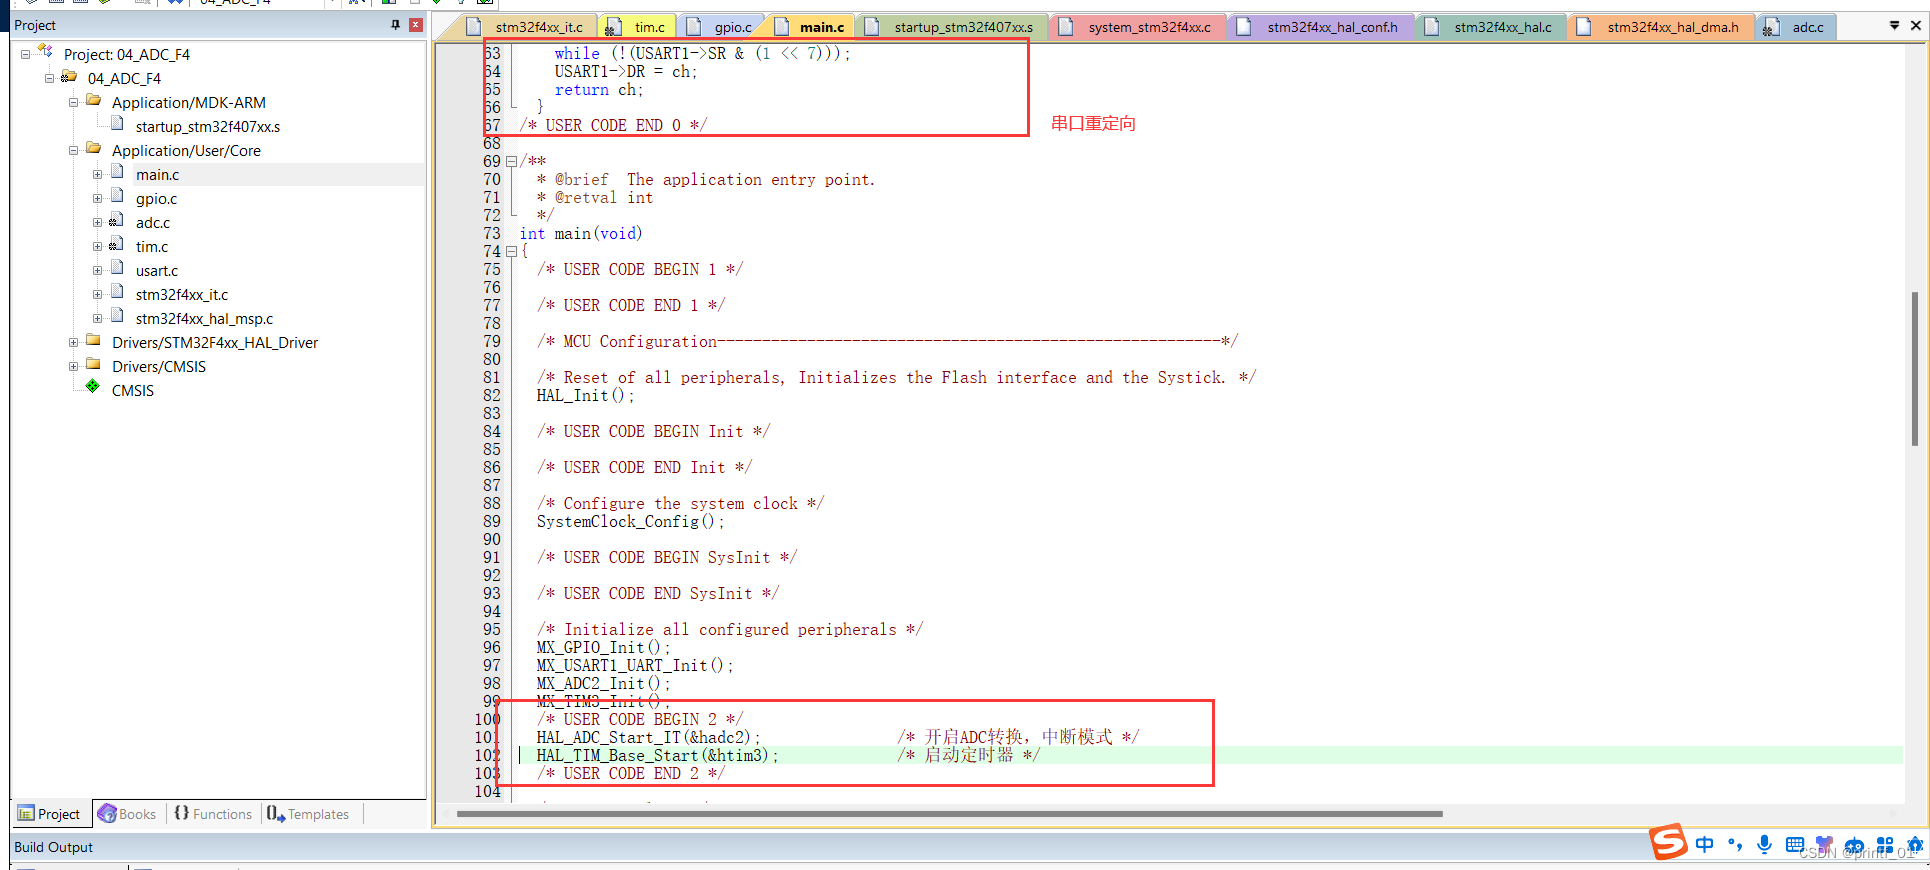Screen dimensions: 1930x870
Task: Open the IME toolbox grid icon
Action: [1885, 845]
